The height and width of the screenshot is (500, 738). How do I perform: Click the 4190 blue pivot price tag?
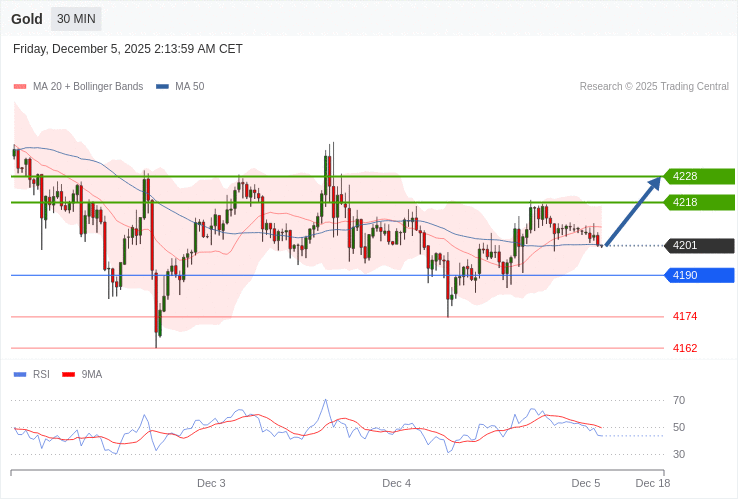pos(699,275)
